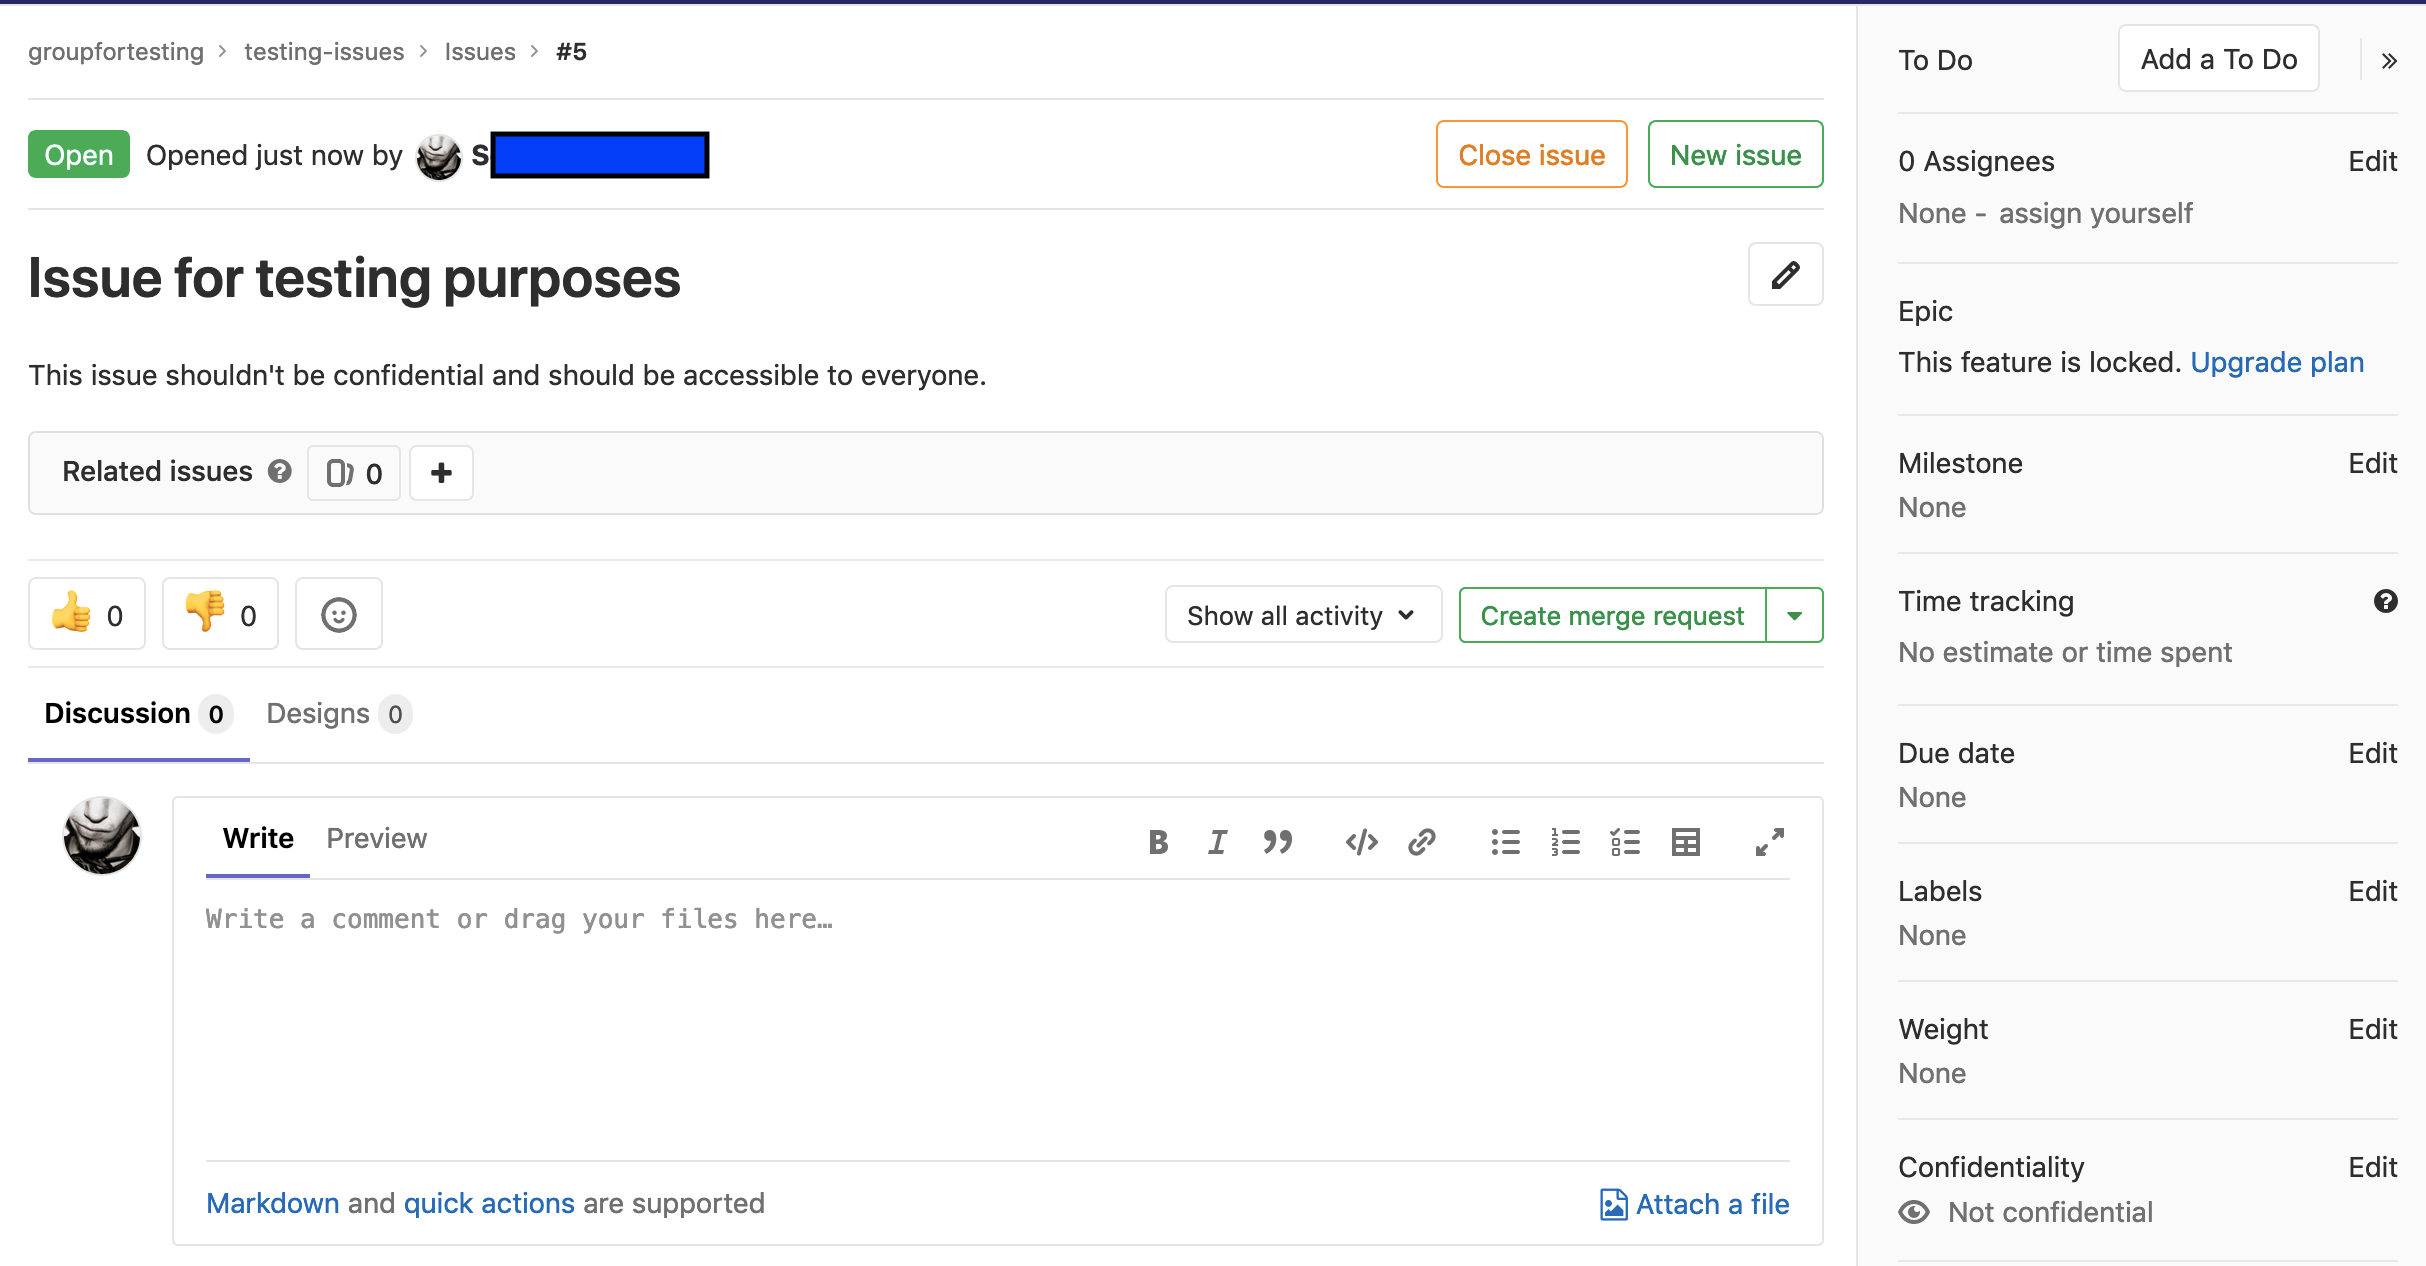This screenshot has height=1266, width=2426.
Task: Apply italic formatting to comment text
Action: [1217, 842]
